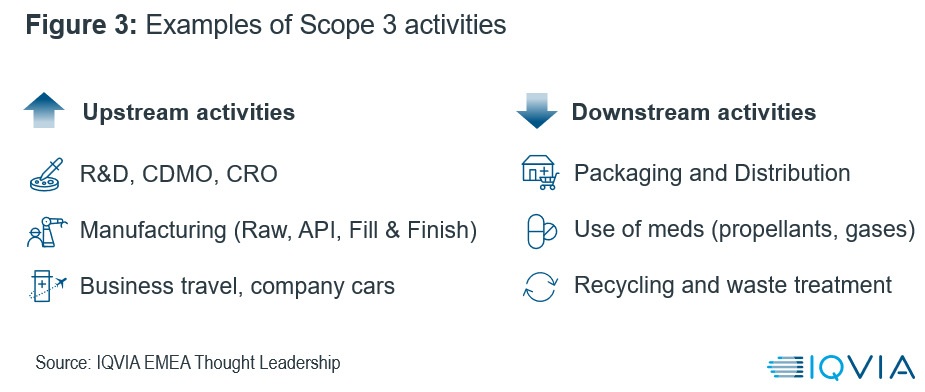Click the Figure 3 title label
The height and width of the screenshot is (392, 925).
coord(81,25)
